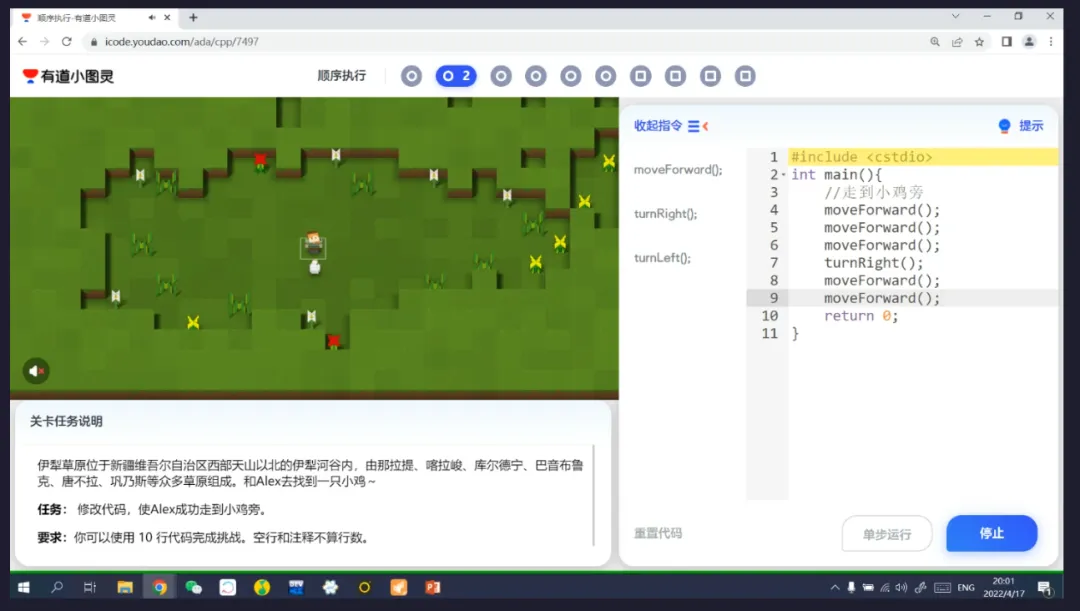The height and width of the screenshot is (611, 1080).
Task: Click the browser forward arrow
Action: coord(44,42)
